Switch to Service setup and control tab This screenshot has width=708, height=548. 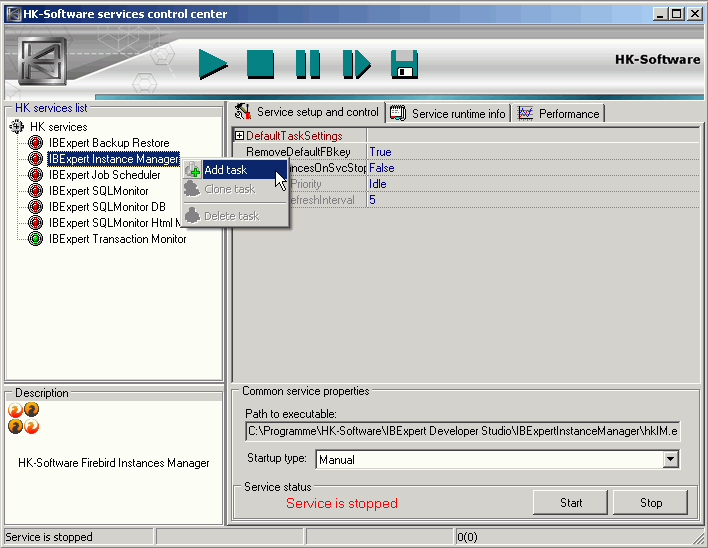coord(307,112)
